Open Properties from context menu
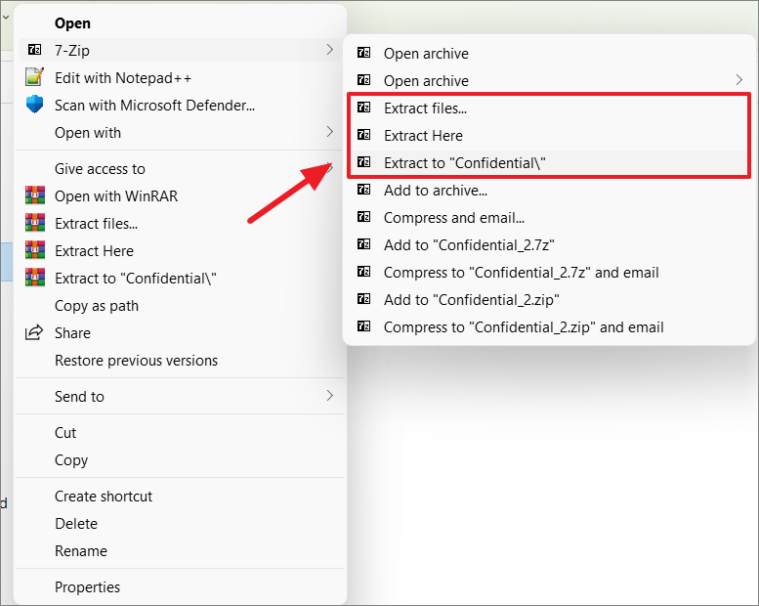Screen dimensions: 759x606 coord(180,587)
